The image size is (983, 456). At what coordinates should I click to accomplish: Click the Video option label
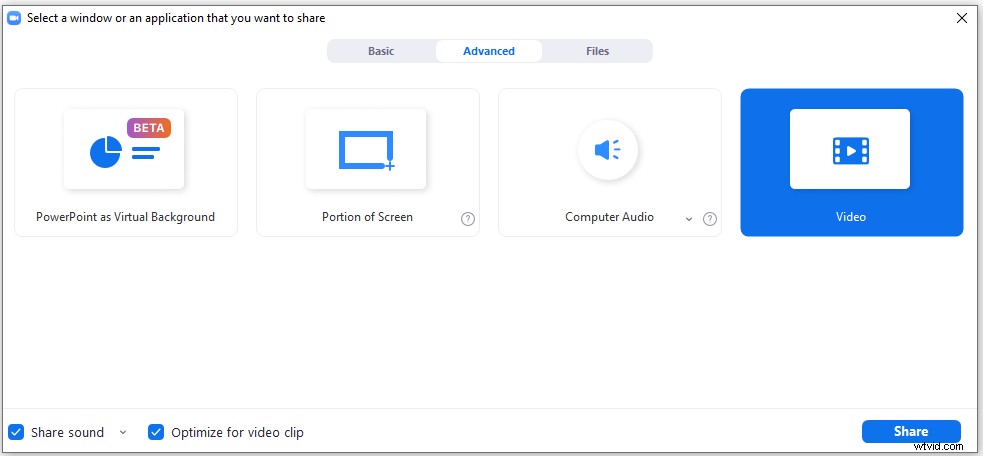[x=851, y=217]
